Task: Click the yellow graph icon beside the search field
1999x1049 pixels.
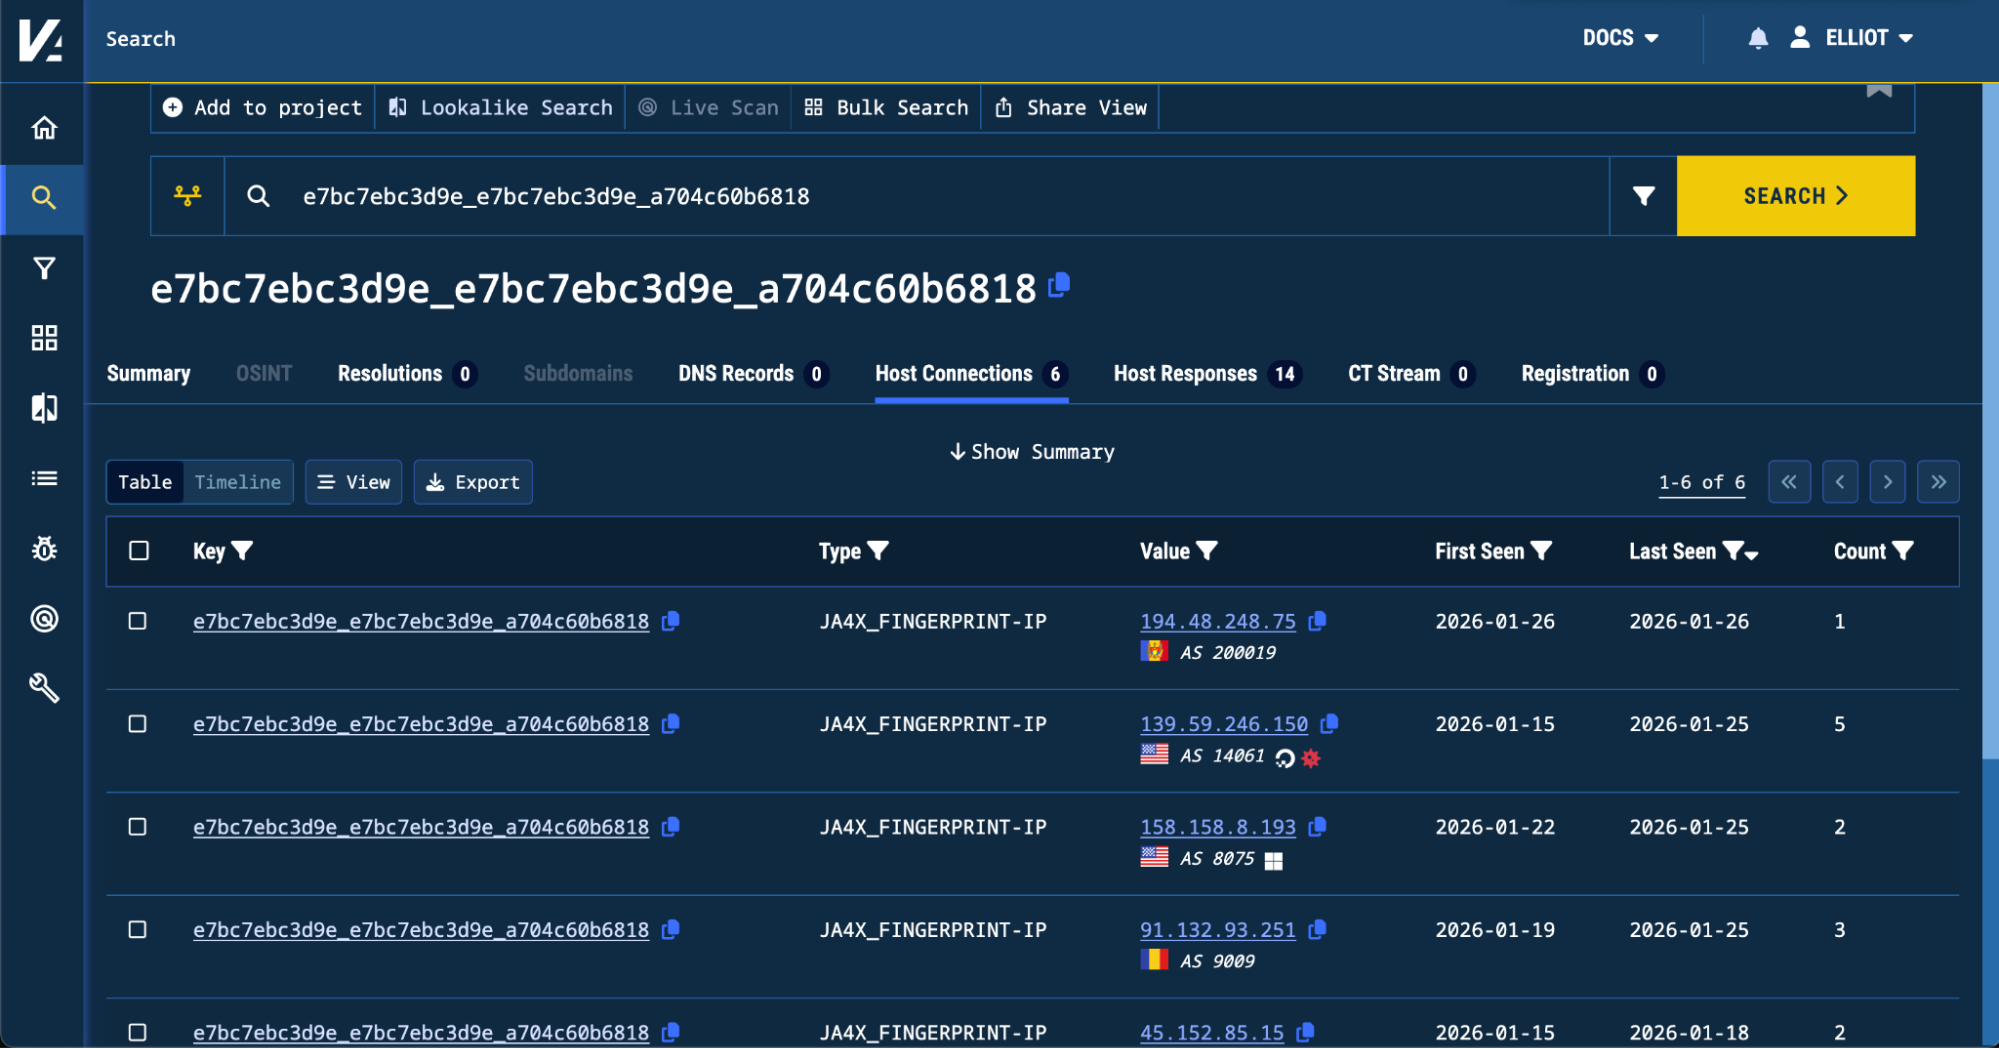Action: pos(186,196)
